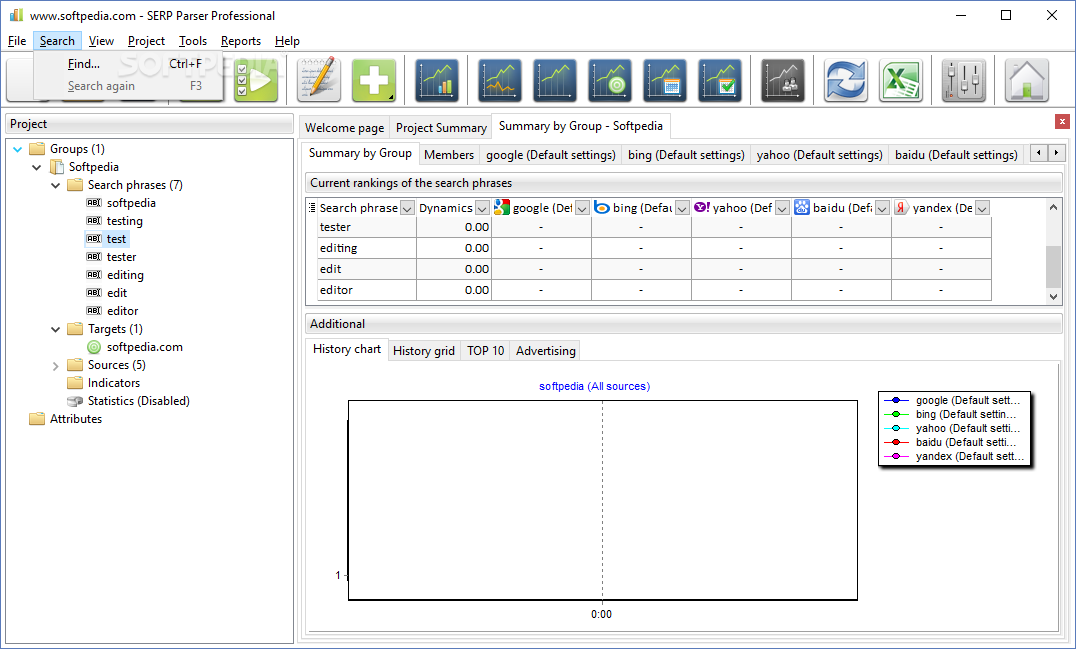Click the table options icon left of Search phrase
This screenshot has height=649, width=1076.
pos(312,207)
